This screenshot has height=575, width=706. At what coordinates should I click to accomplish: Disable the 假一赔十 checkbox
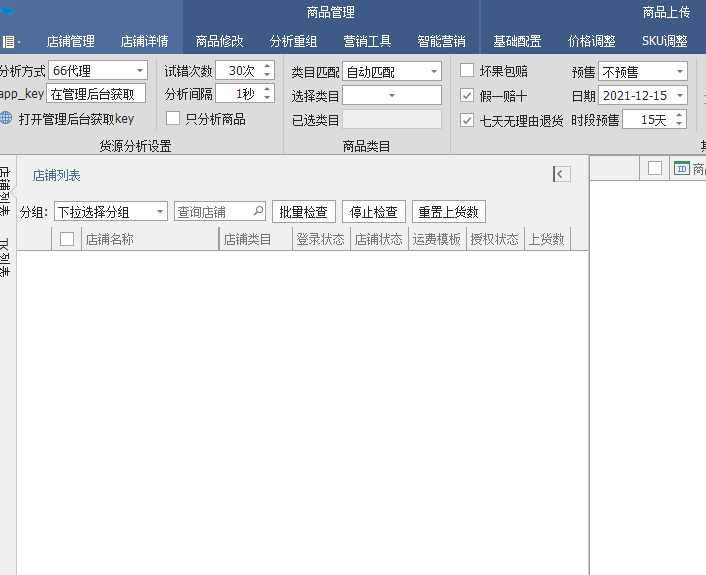click(x=467, y=96)
